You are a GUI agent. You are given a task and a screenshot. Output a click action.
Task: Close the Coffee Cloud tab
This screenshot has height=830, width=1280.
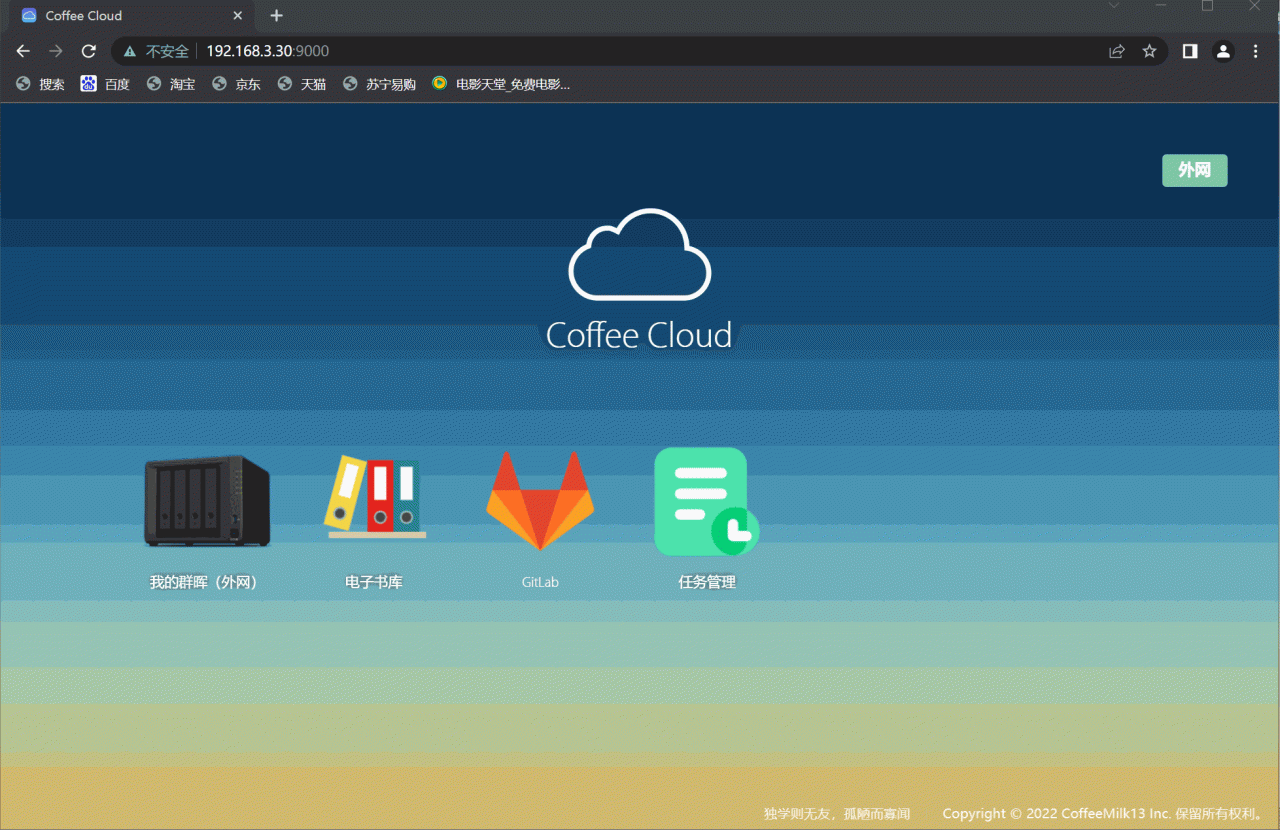[238, 16]
